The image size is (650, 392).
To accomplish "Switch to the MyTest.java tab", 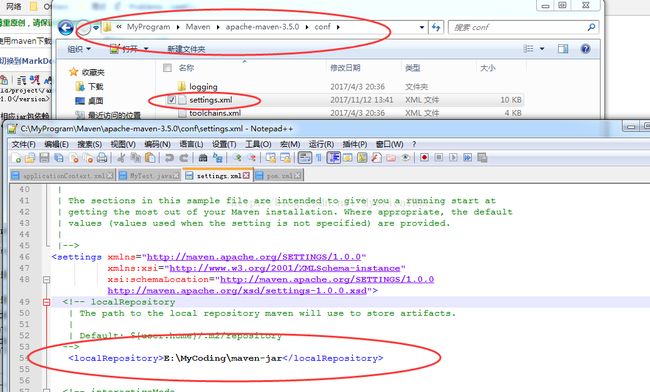I will click(149, 176).
